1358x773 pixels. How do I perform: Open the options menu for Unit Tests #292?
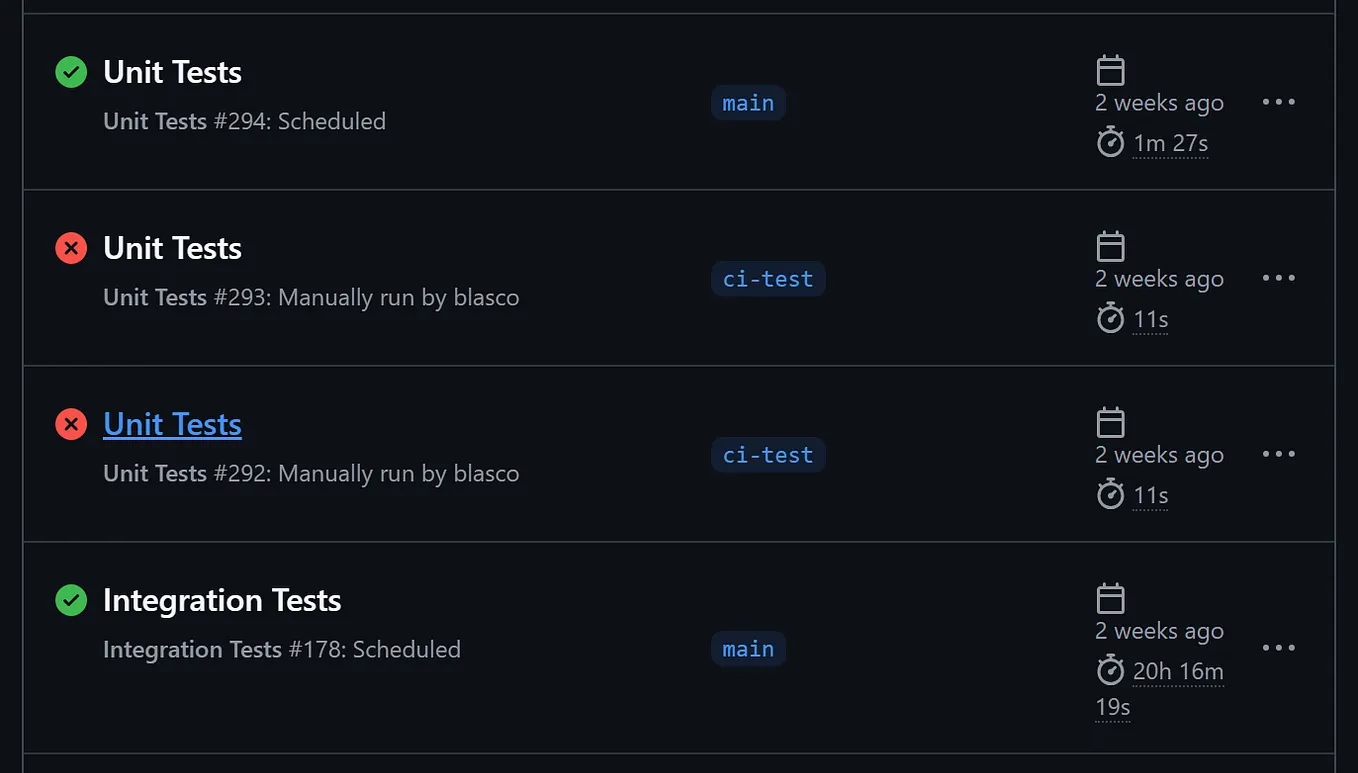[1279, 453]
